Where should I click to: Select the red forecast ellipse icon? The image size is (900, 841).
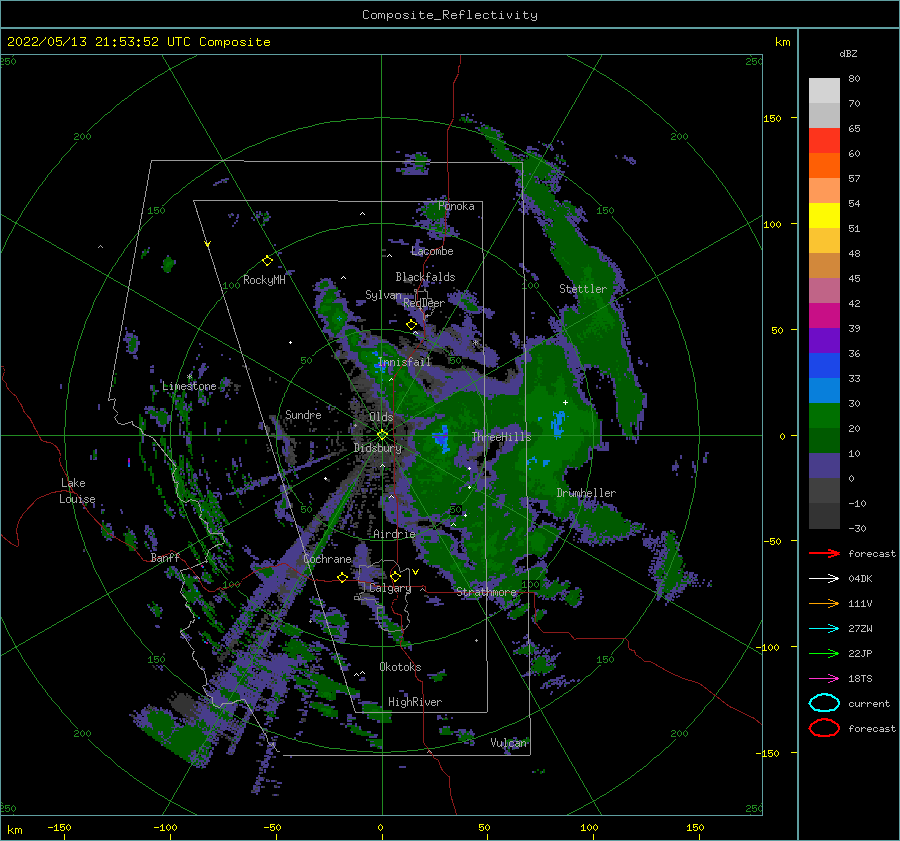pos(824,728)
